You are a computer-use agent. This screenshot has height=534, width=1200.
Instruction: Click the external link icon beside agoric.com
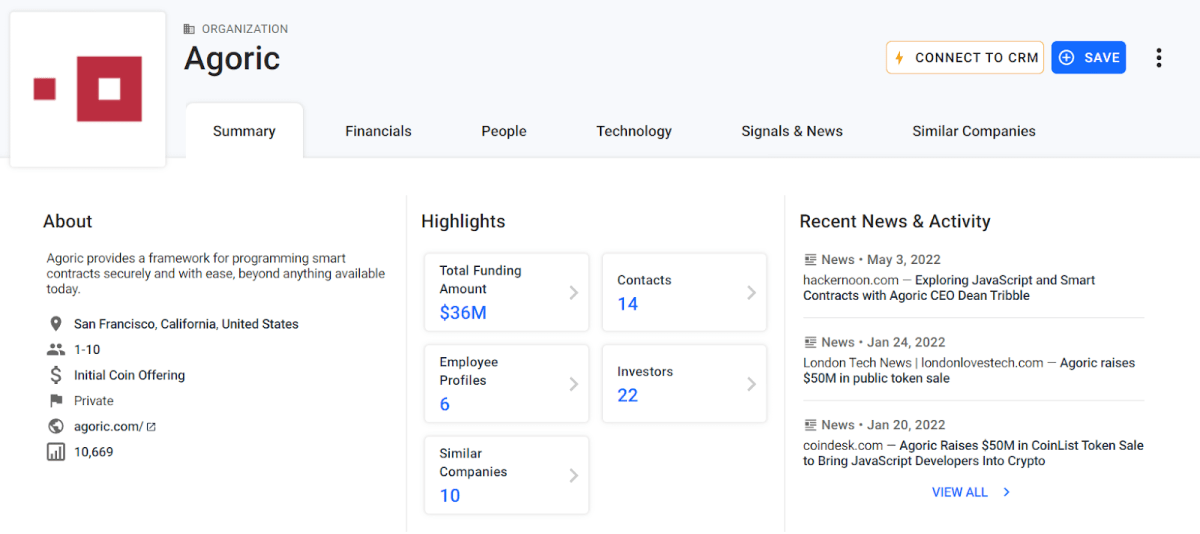point(152,427)
